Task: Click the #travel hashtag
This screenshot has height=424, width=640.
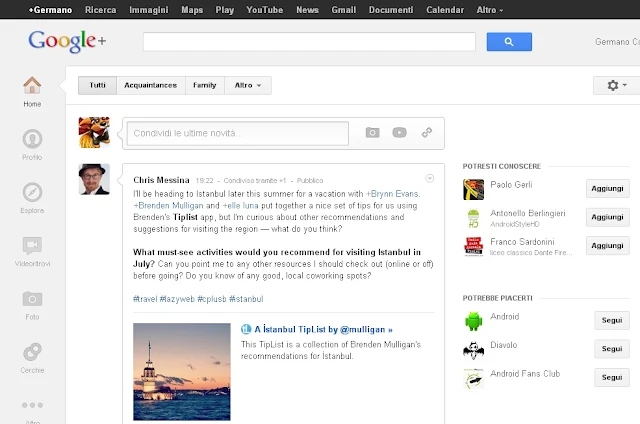Action: click(x=145, y=299)
